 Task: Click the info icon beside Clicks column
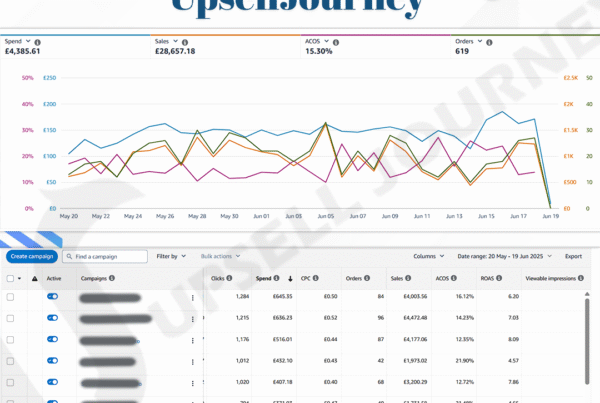pos(229,278)
